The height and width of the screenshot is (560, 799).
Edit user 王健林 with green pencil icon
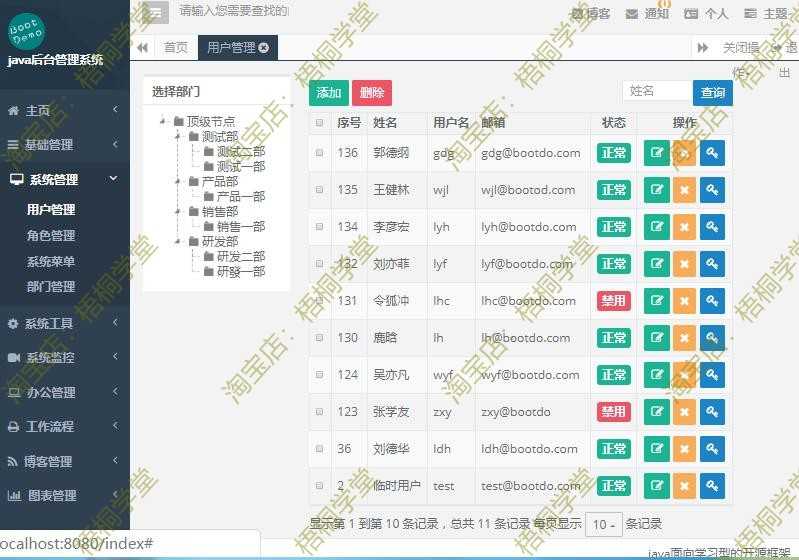[x=657, y=190]
